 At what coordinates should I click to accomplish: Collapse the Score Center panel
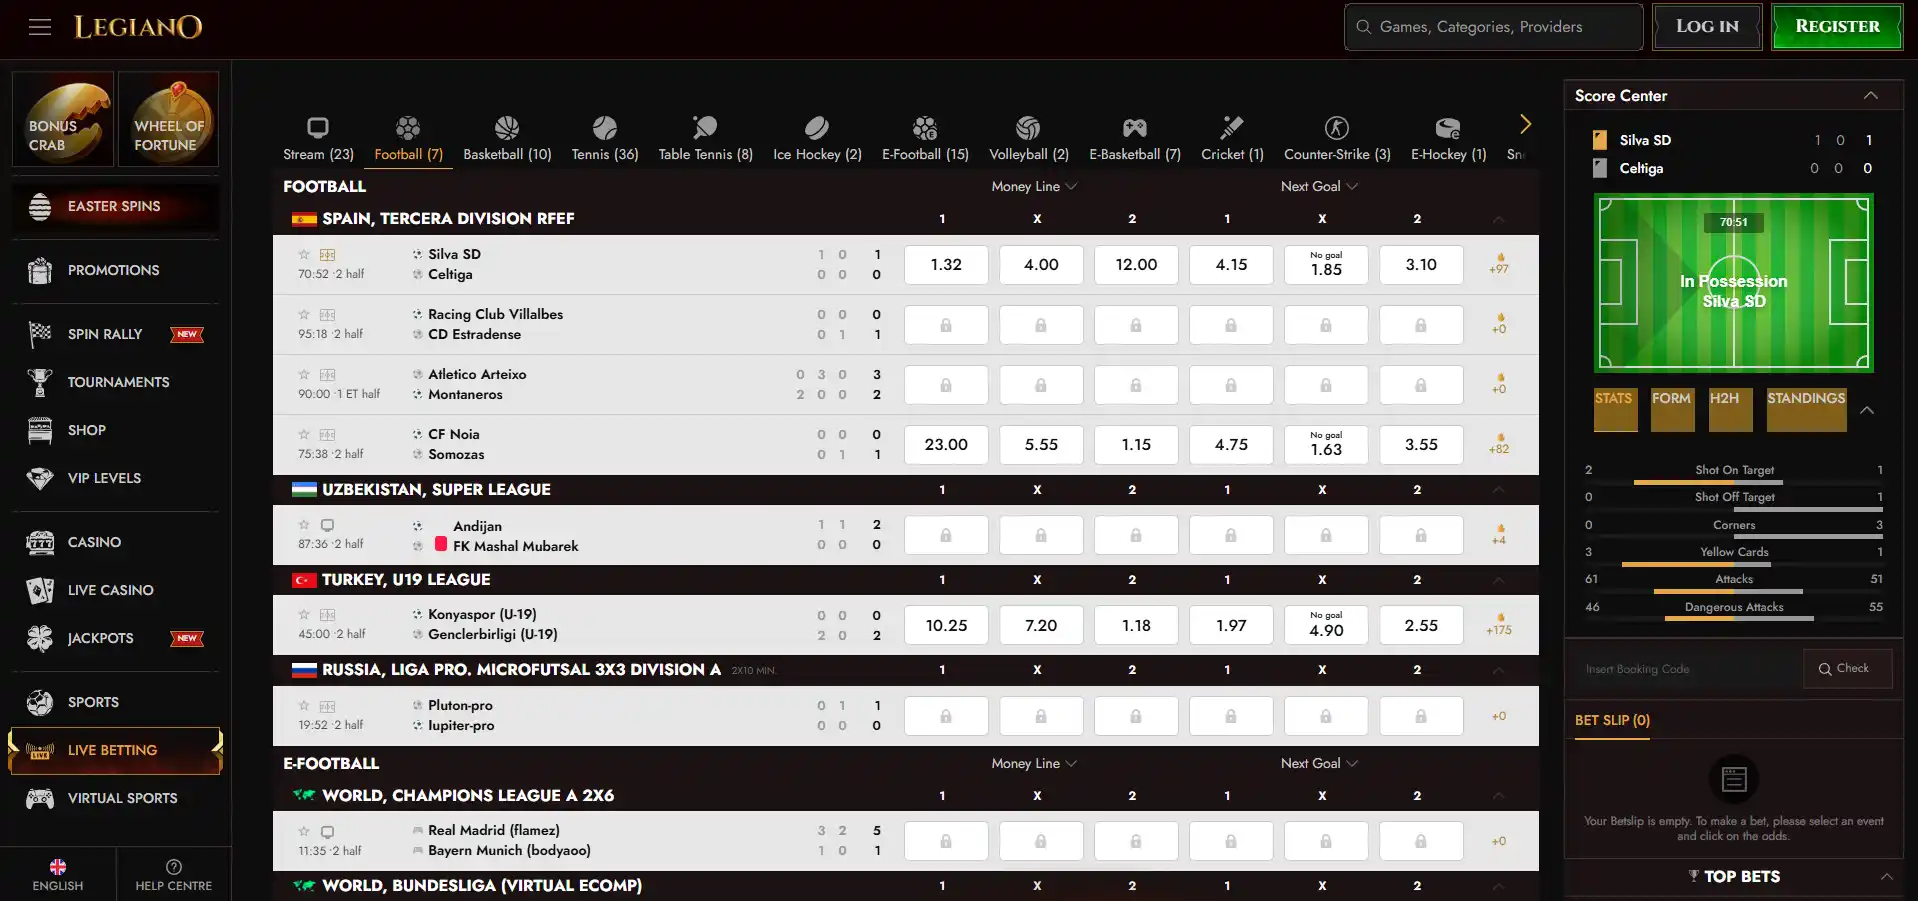[1870, 96]
